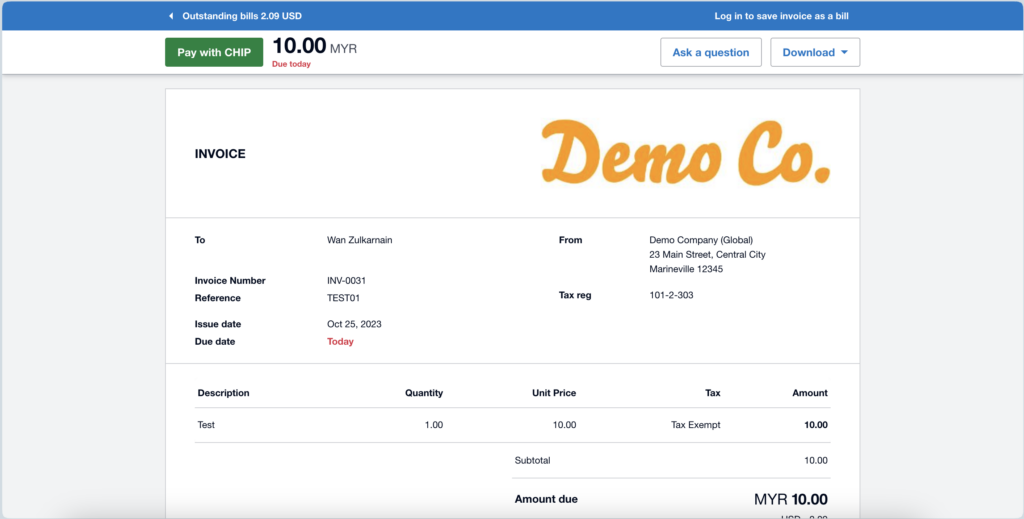The width and height of the screenshot is (1024, 519).
Task: Click the Quantity column header
Action: (424, 393)
